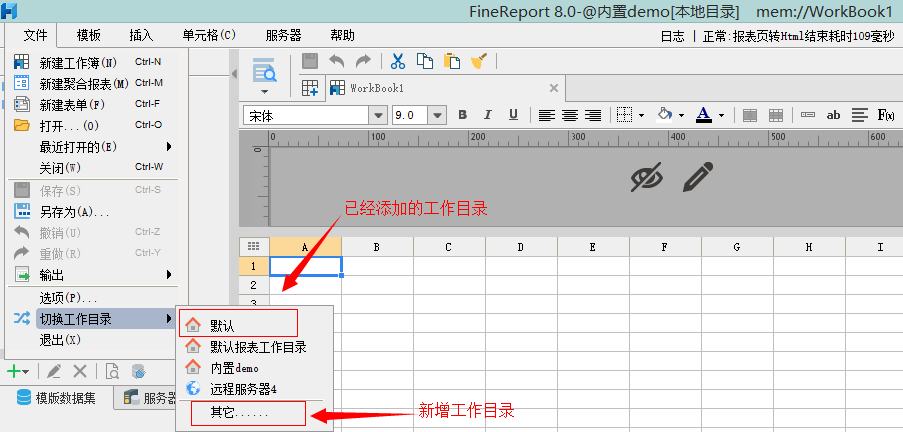Toggle italic formatting
The image size is (903, 432).
488,115
